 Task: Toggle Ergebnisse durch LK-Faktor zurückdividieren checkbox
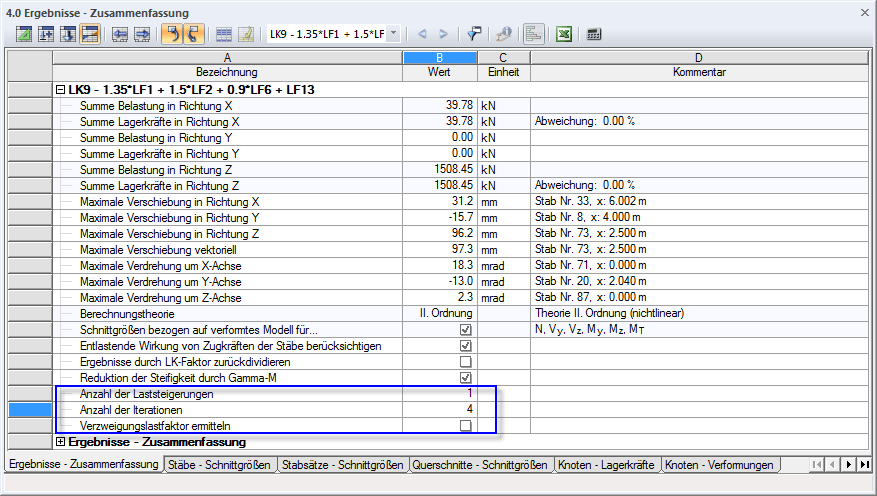465,362
